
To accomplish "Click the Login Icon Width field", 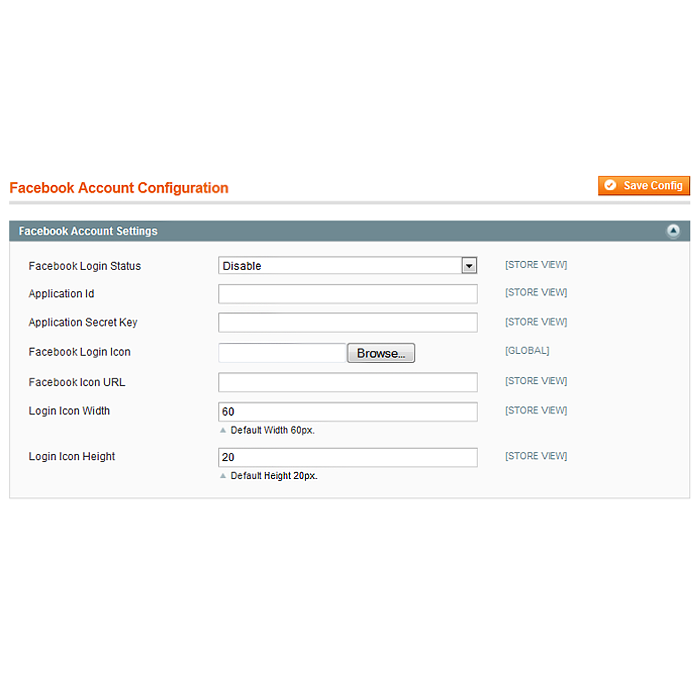I will point(348,412).
